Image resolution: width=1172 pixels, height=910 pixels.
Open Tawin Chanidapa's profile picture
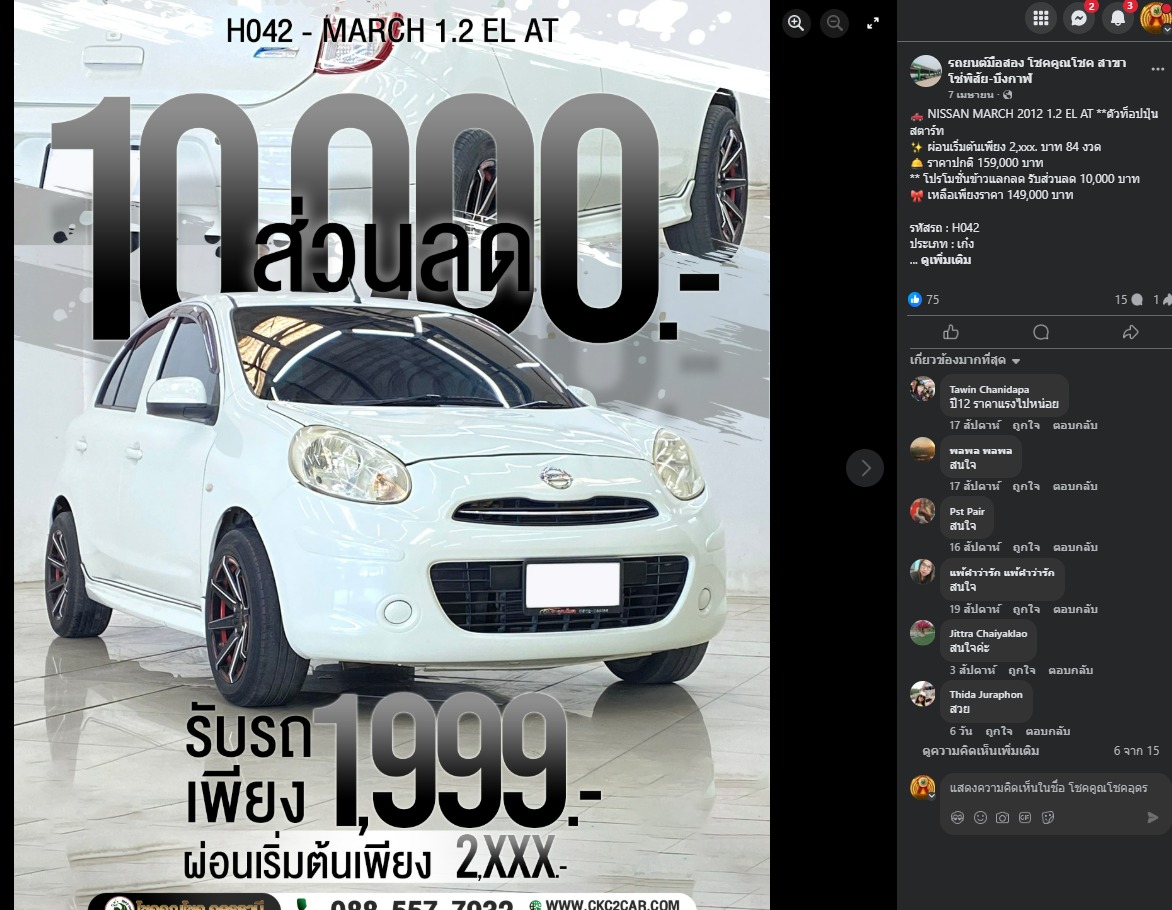(x=922, y=389)
